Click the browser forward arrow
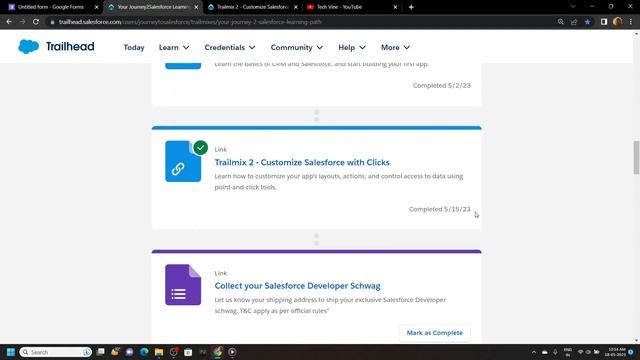Screen dimensions: 640x360 (22, 22)
